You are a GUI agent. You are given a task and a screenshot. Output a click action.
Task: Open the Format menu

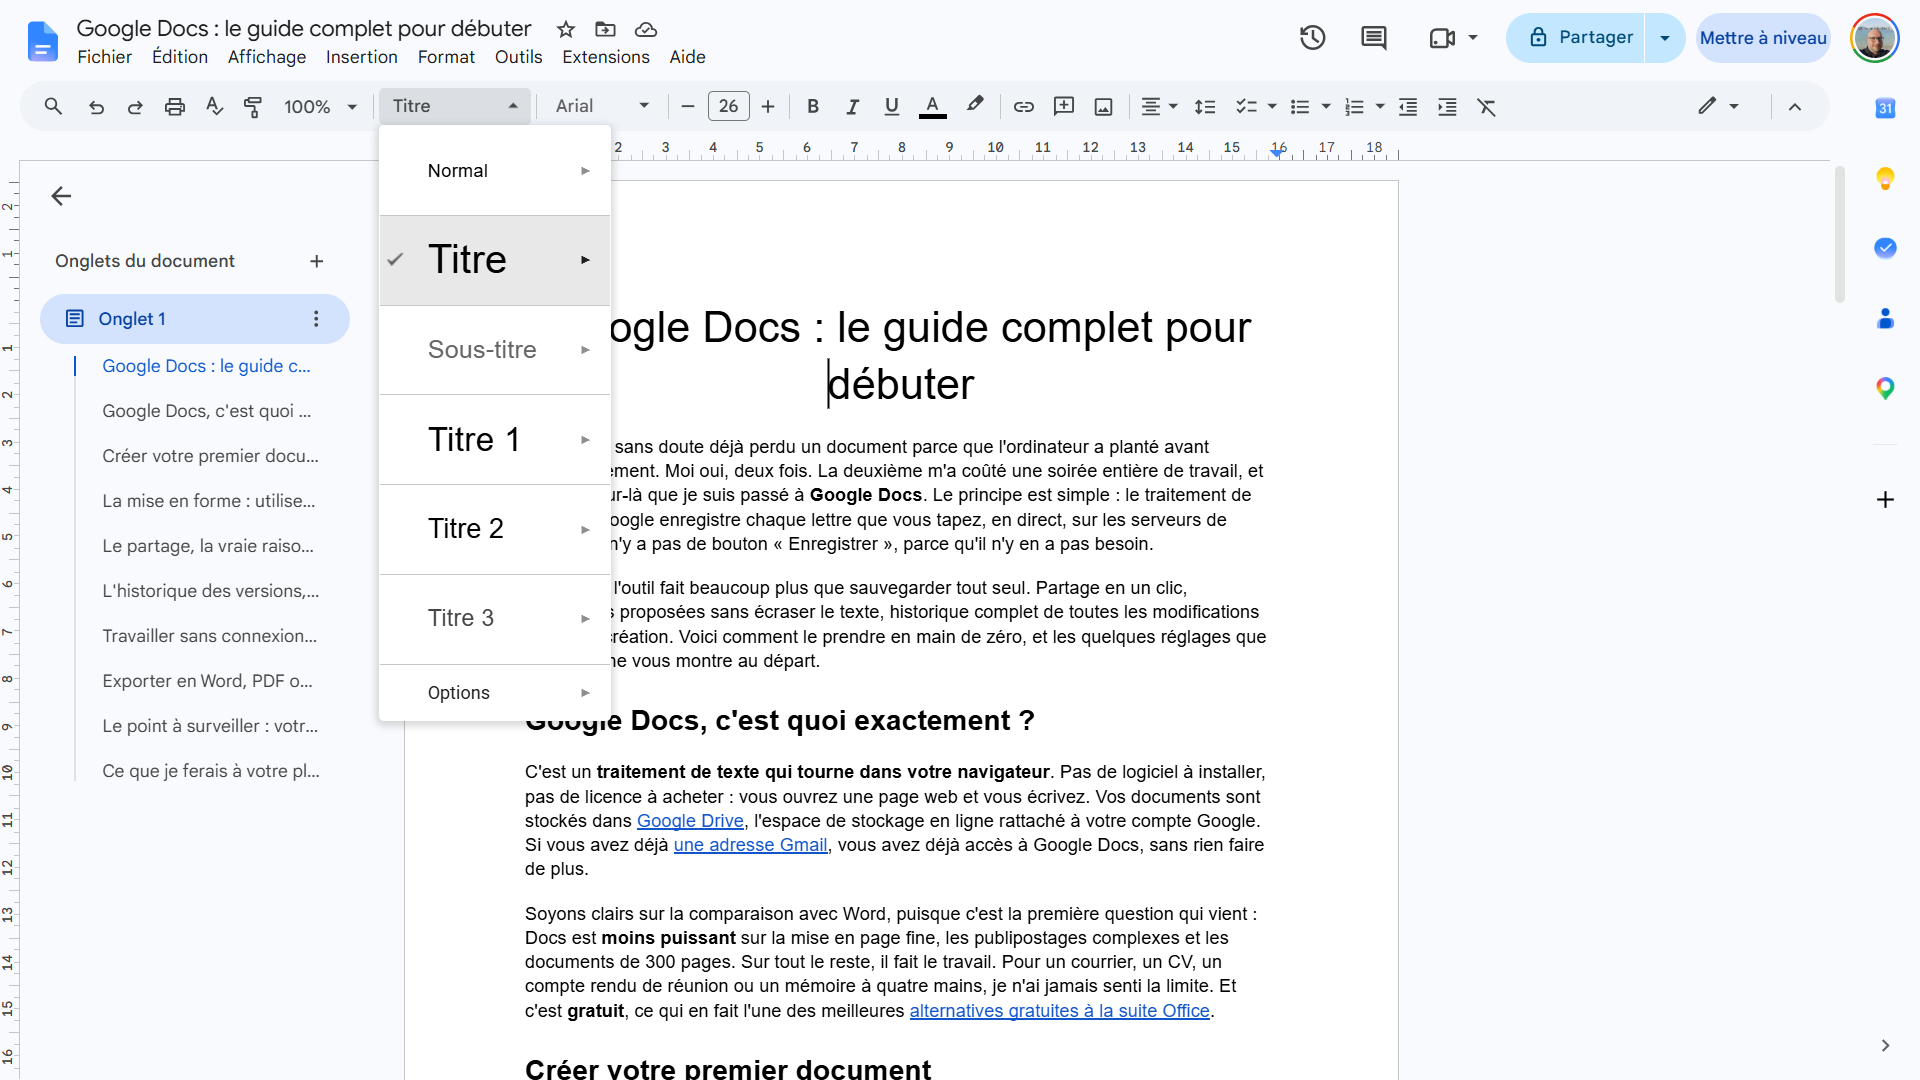pyautogui.click(x=446, y=57)
